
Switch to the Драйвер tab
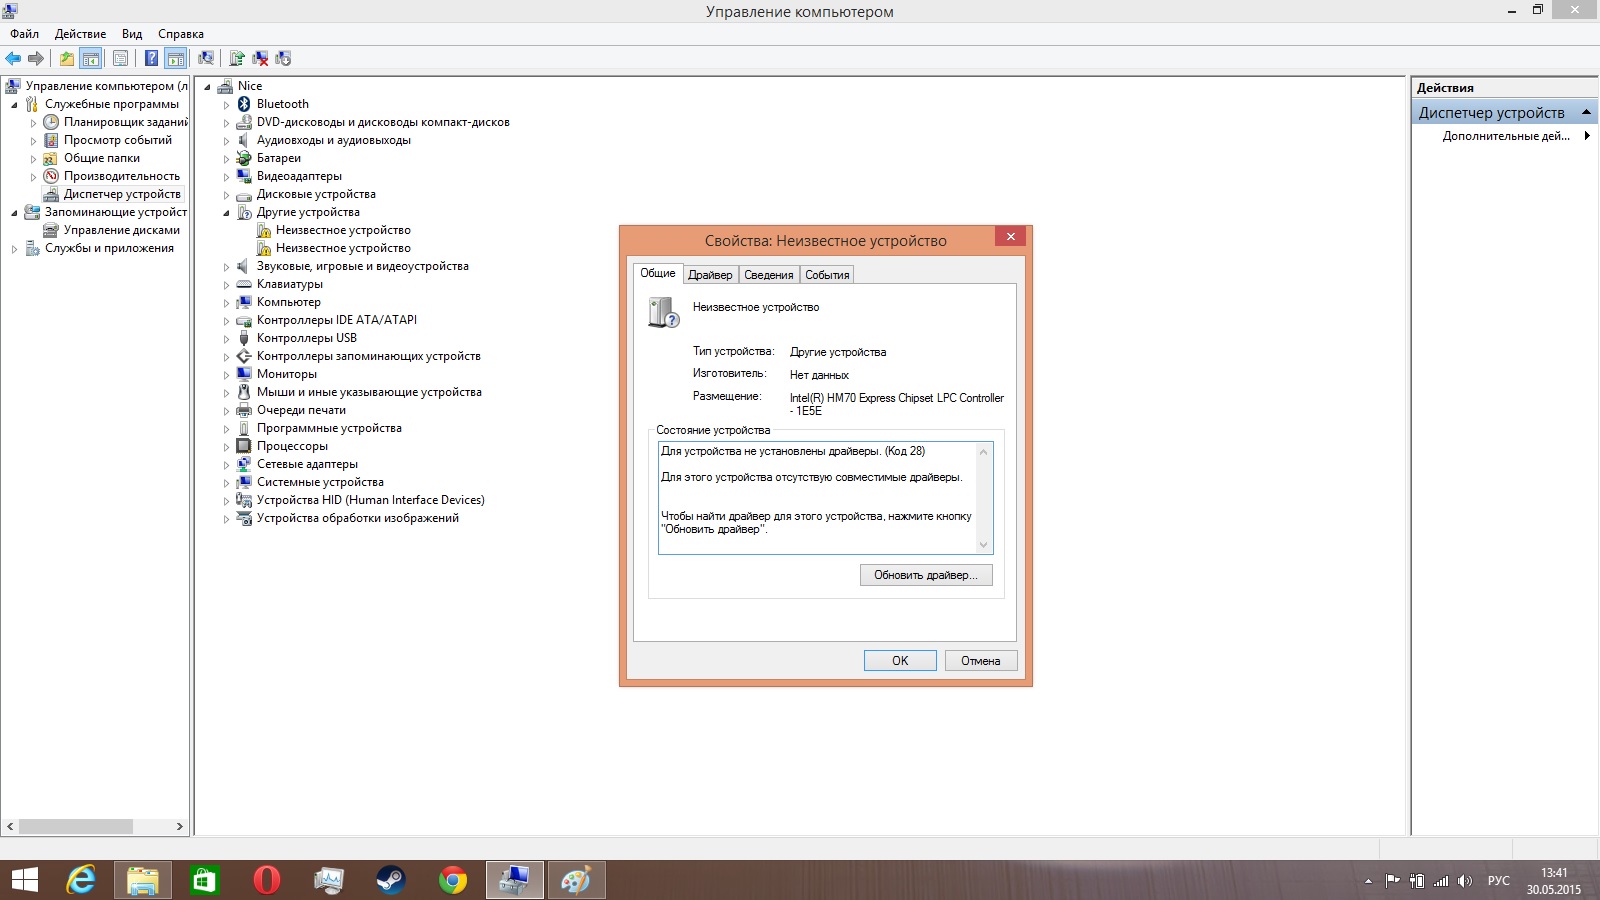coord(710,275)
